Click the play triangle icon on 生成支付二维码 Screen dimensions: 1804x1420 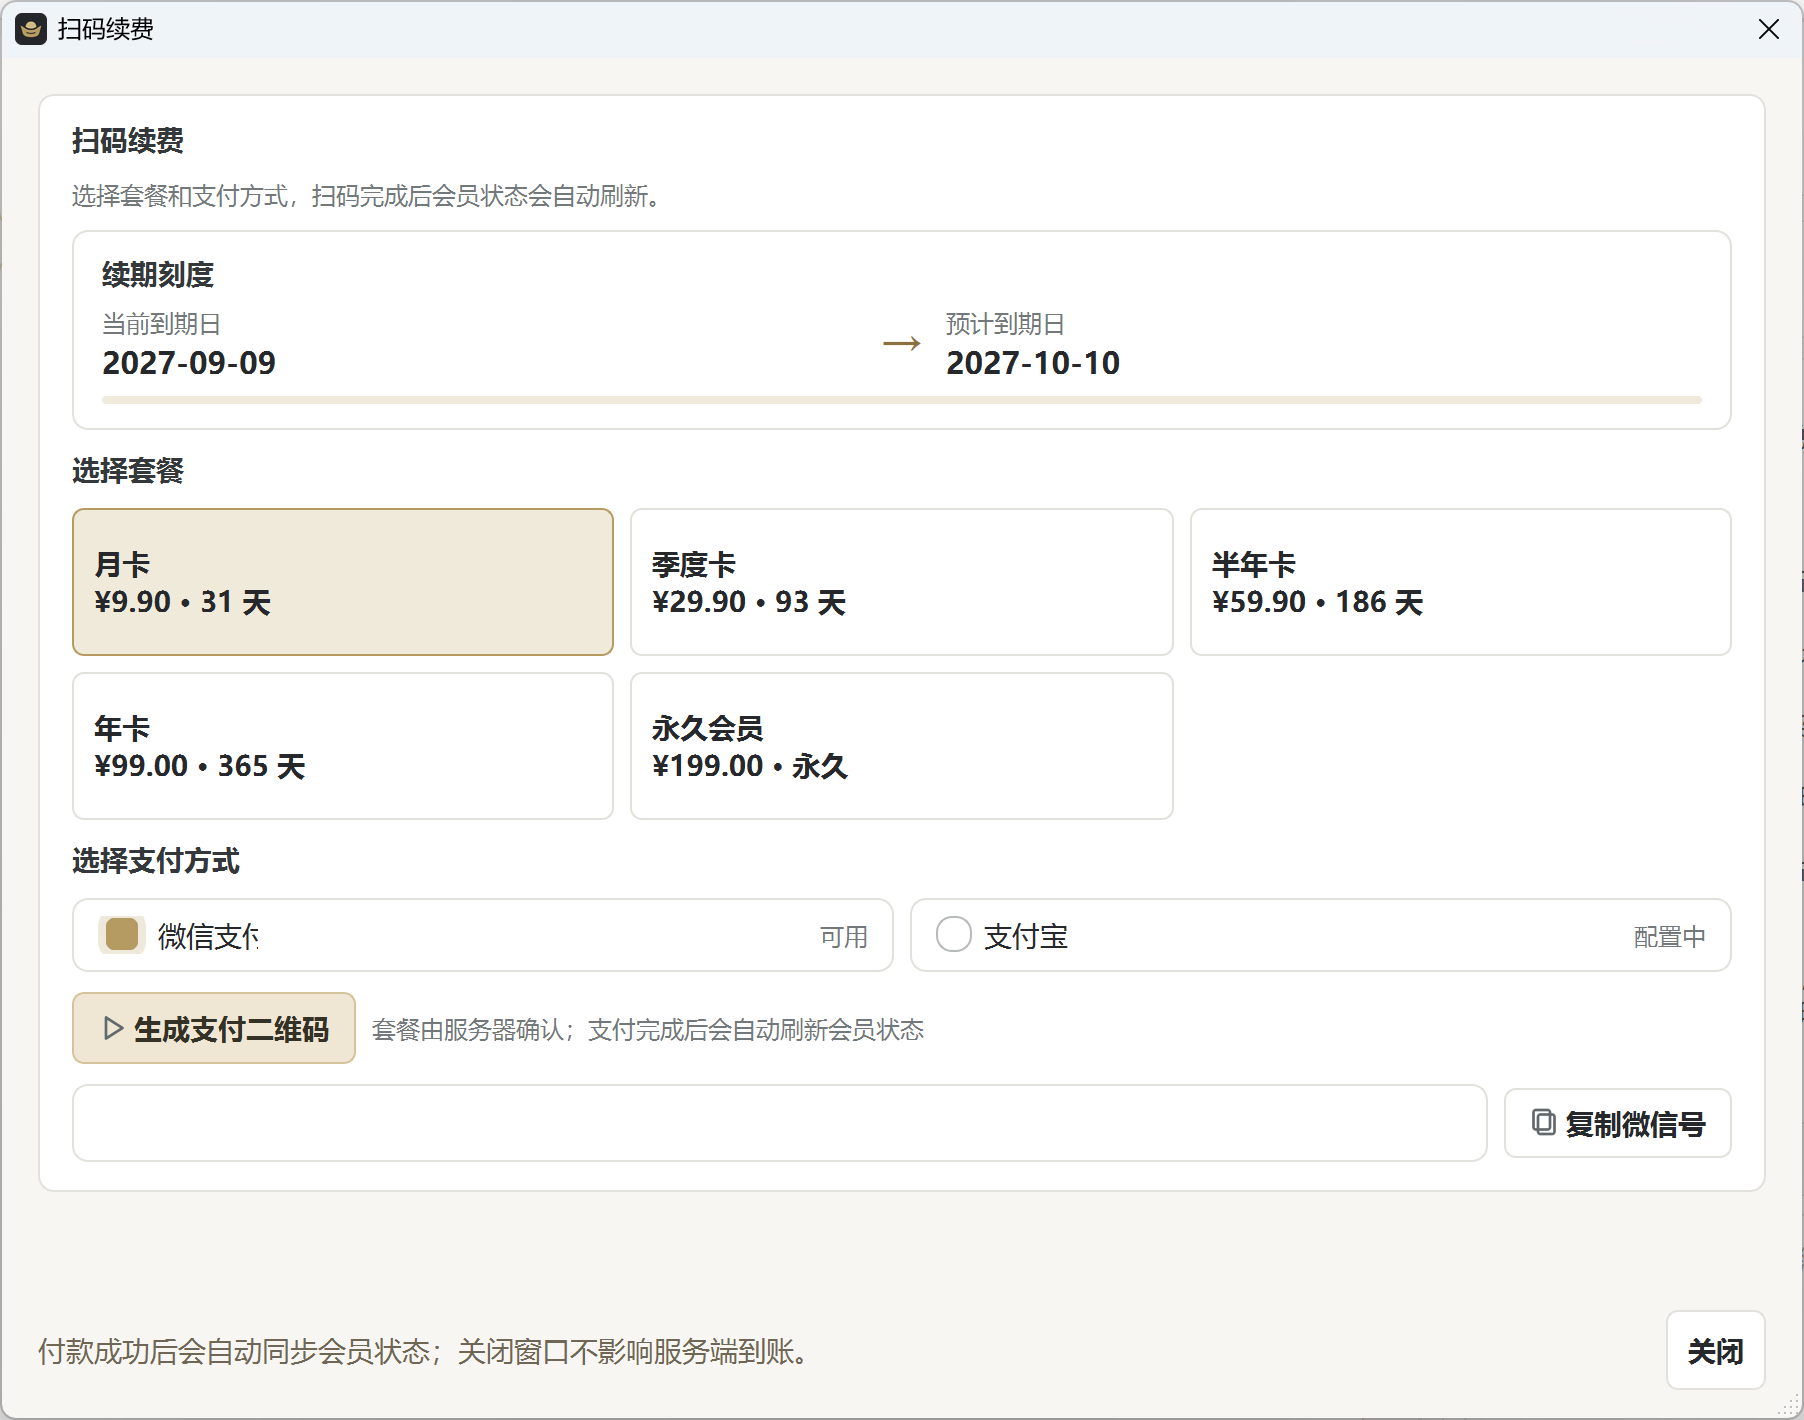(113, 1028)
